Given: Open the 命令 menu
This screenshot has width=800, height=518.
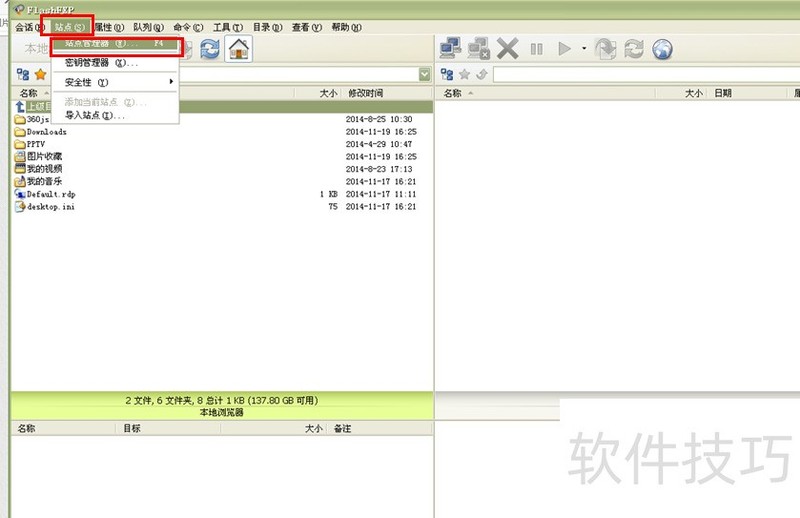Looking at the screenshot, I should click(x=188, y=27).
